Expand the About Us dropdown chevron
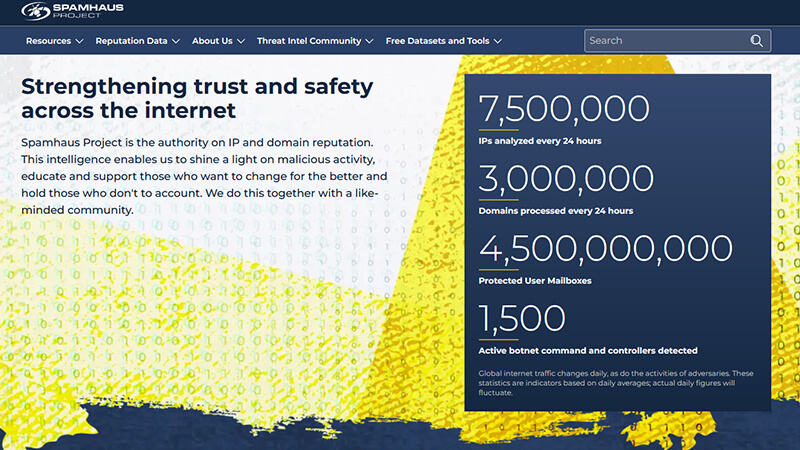The width and height of the screenshot is (800, 450). 241,41
